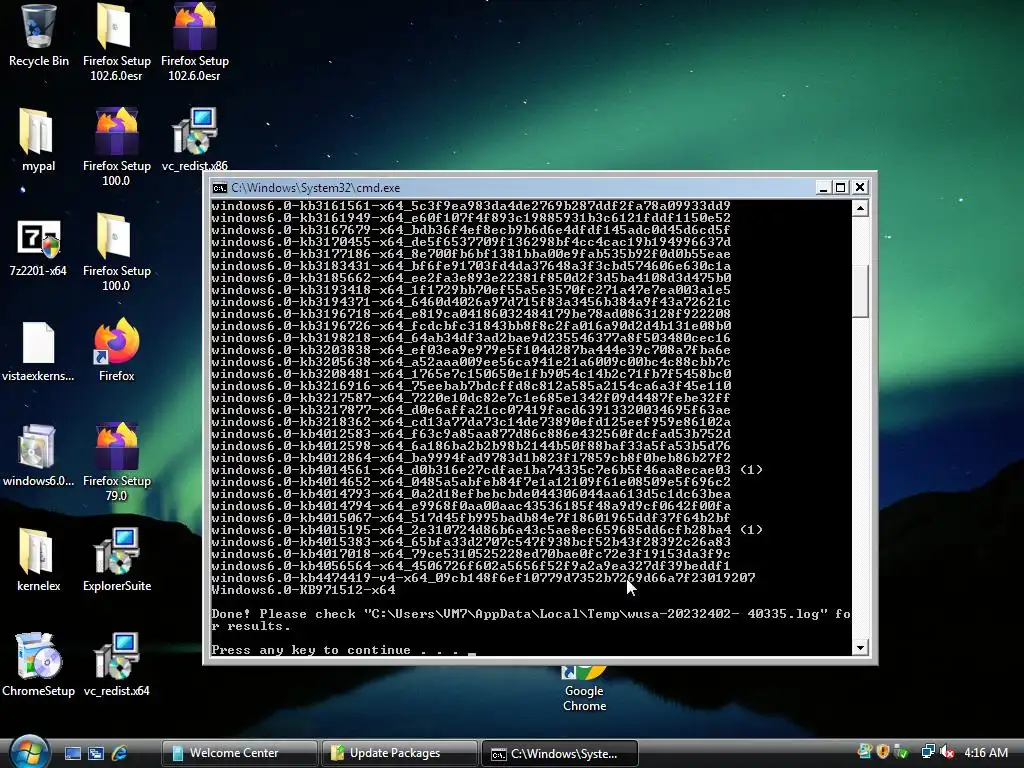Select the ChromeSetup installer icon
Viewport: 1024px width, 768px height.
coord(38,665)
